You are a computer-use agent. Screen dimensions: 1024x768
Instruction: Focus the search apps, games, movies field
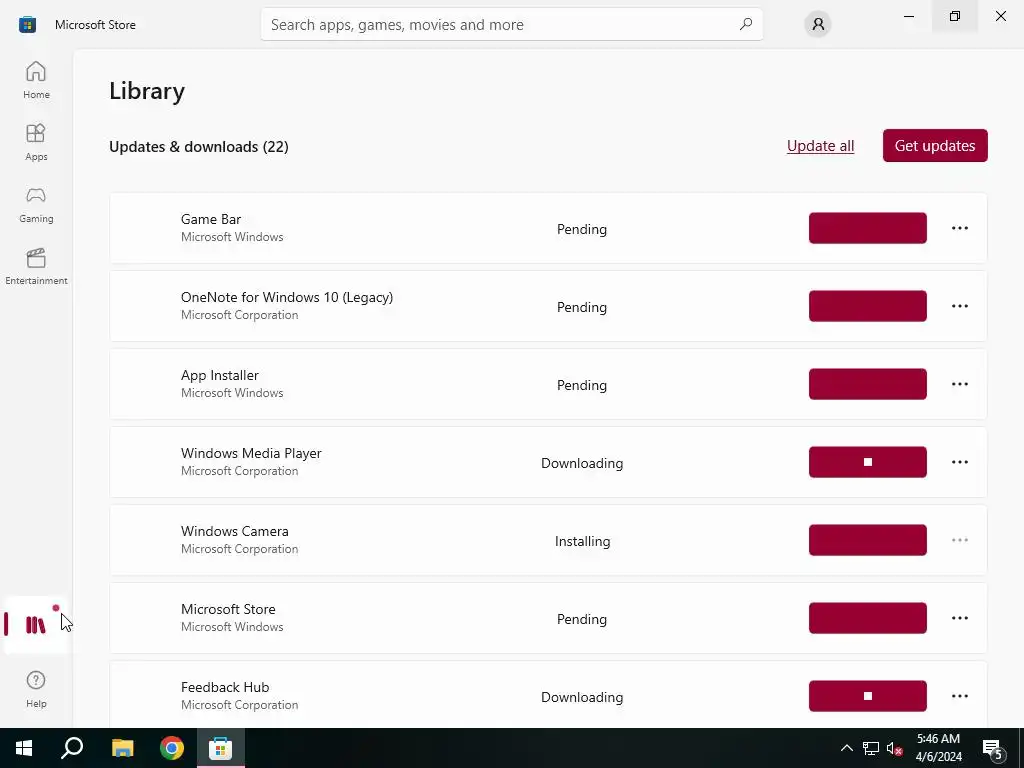coord(511,24)
